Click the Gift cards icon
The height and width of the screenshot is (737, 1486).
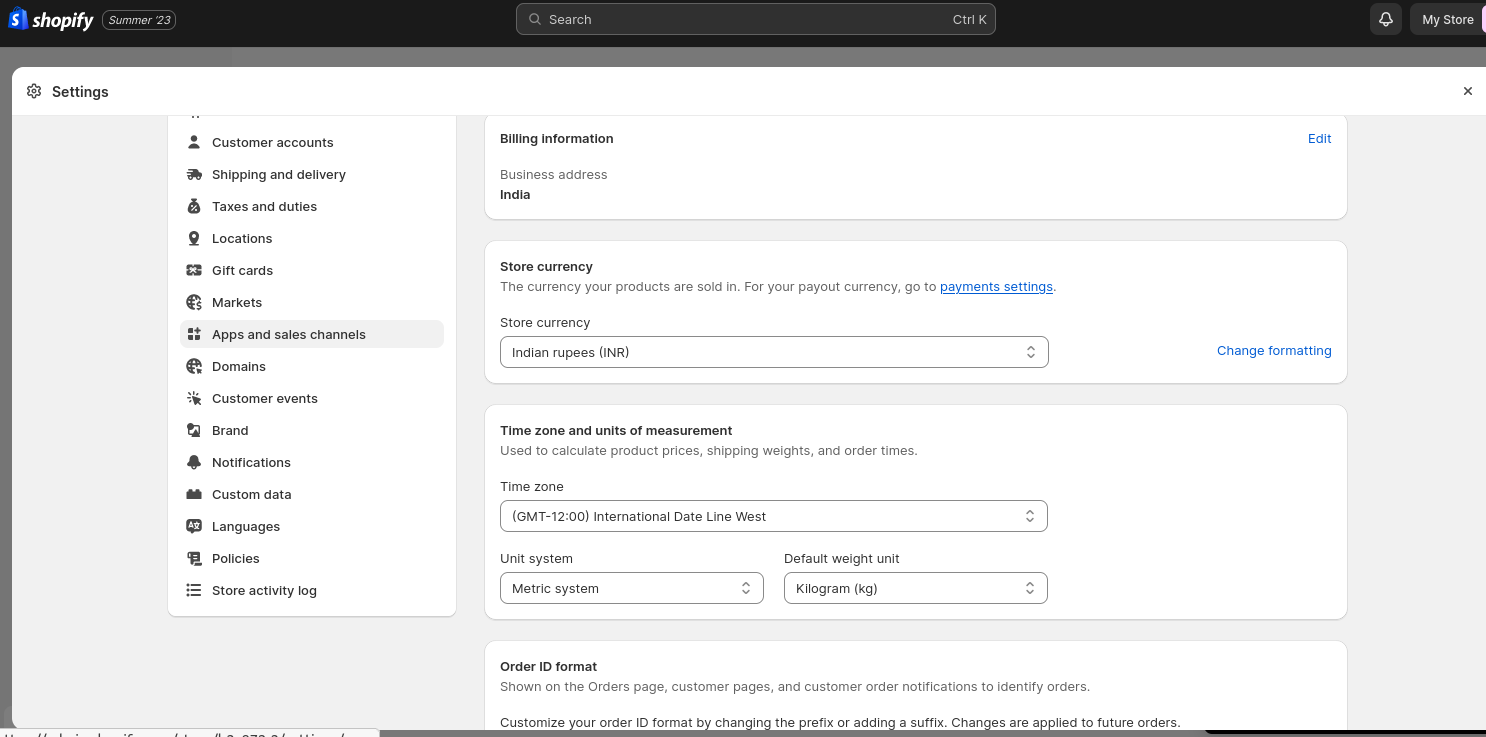(x=194, y=270)
